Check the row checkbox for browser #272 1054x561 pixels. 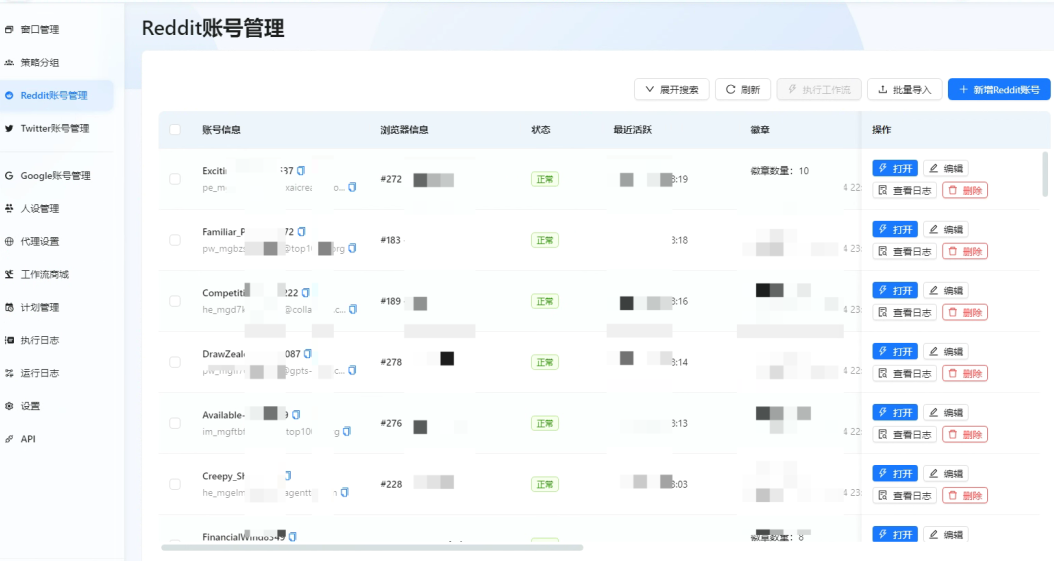pos(175,179)
